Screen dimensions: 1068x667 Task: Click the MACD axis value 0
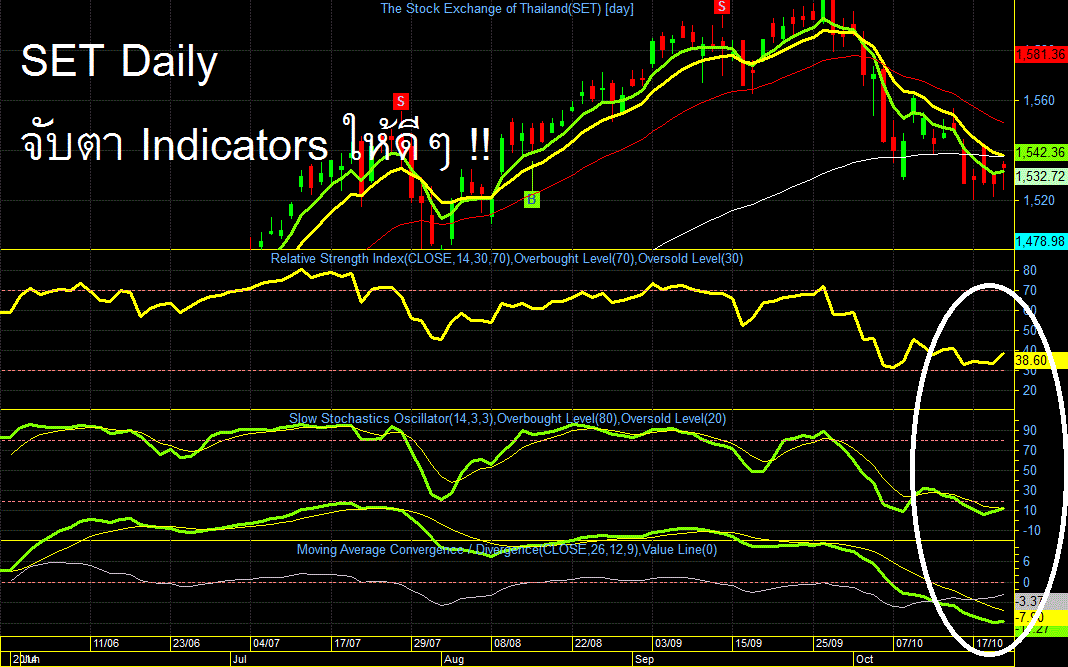tap(1026, 583)
